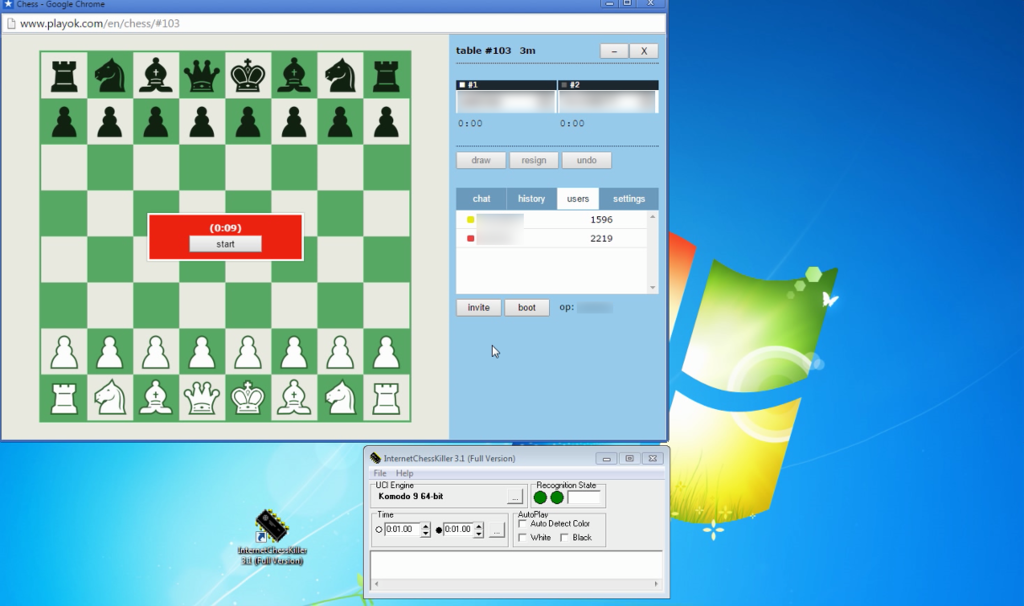Select the black rook on a8

[x=64, y=75]
